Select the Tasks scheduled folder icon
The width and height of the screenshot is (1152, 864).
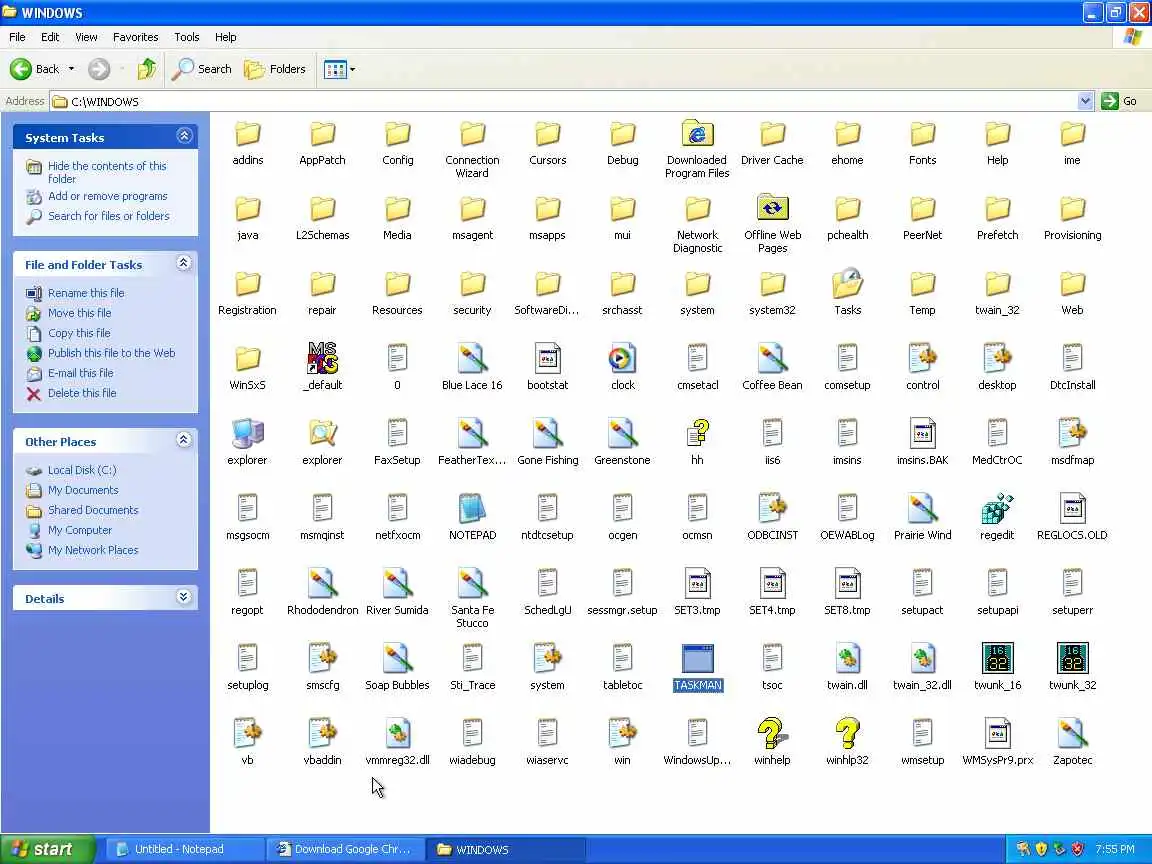pos(847,284)
